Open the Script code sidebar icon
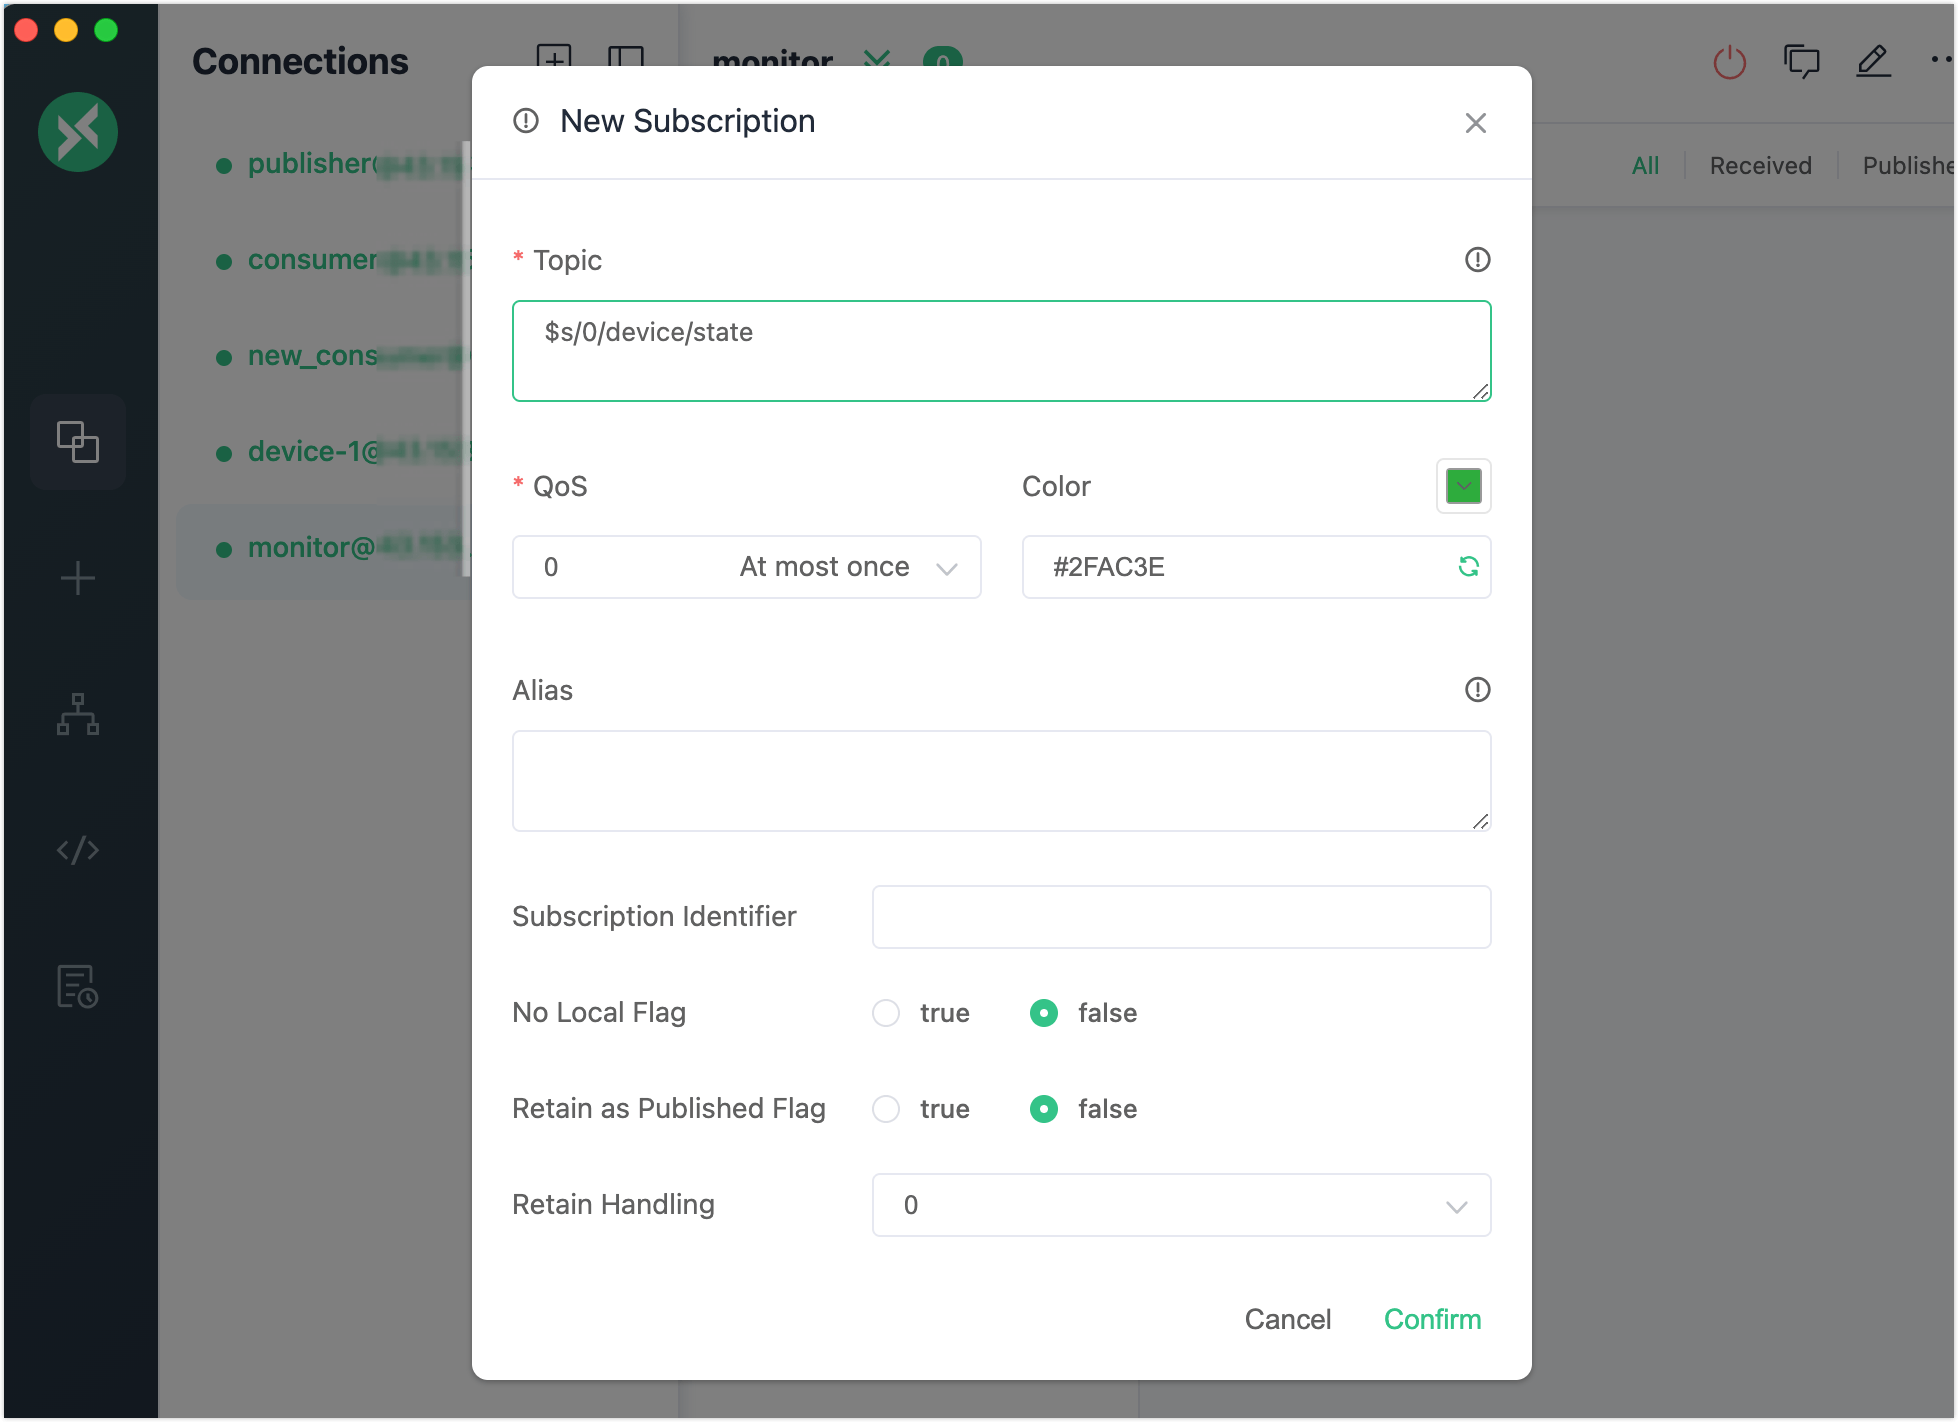 [x=78, y=850]
